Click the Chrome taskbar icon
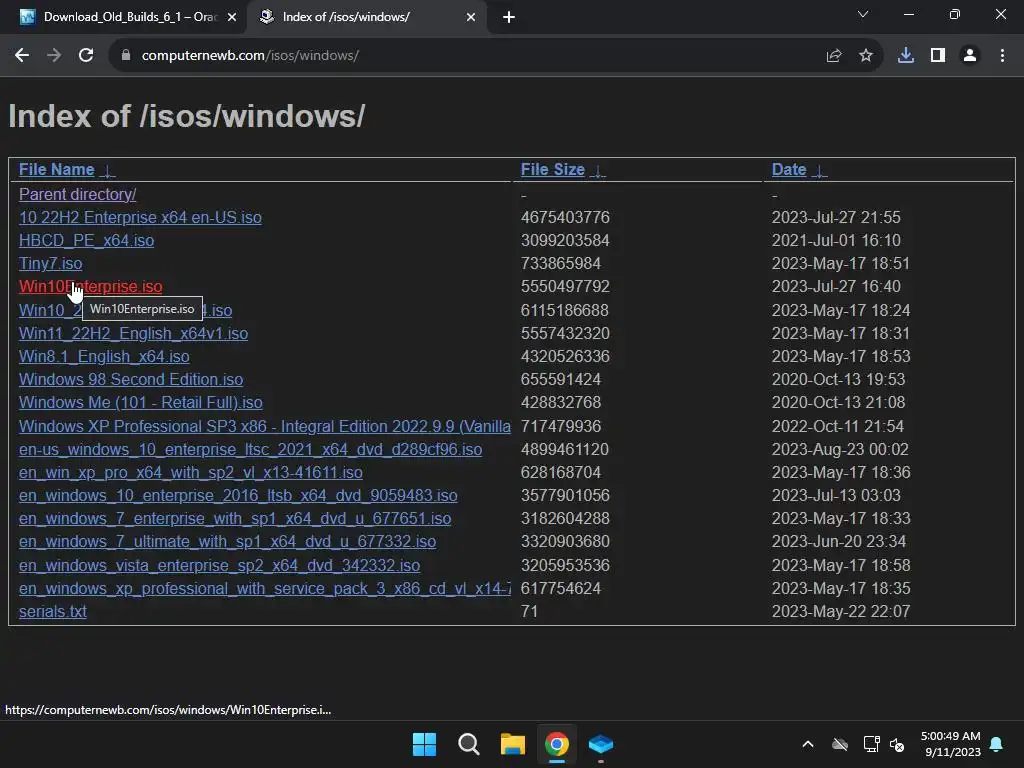 click(x=556, y=744)
